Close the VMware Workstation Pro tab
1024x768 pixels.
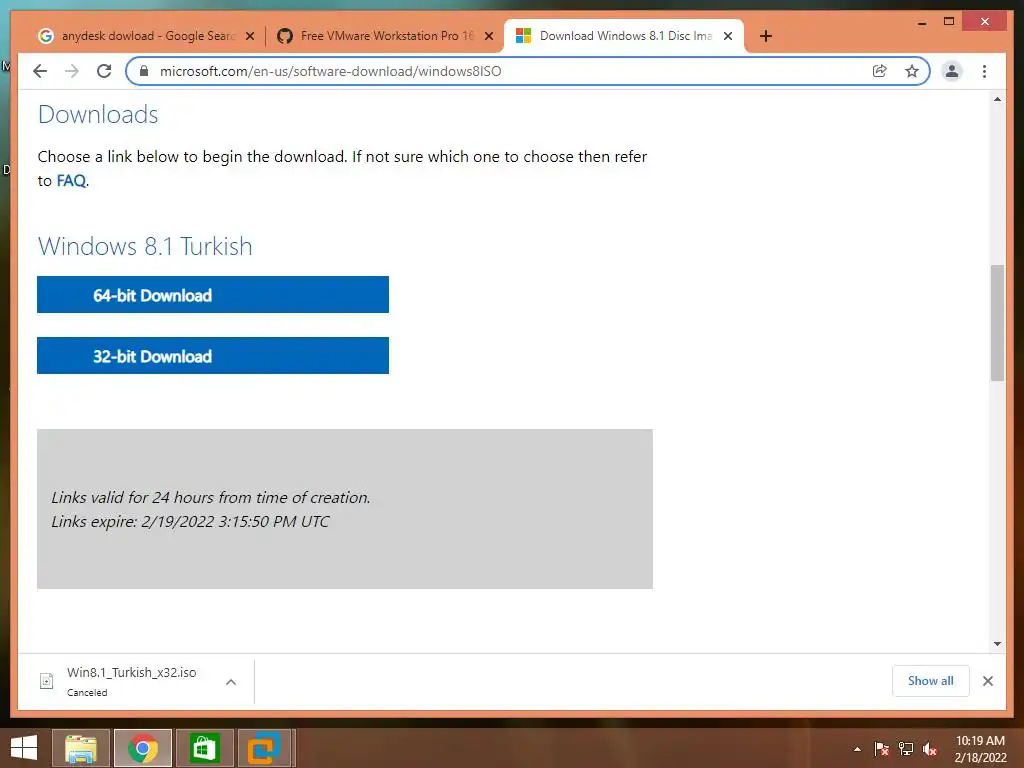[x=488, y=37]
